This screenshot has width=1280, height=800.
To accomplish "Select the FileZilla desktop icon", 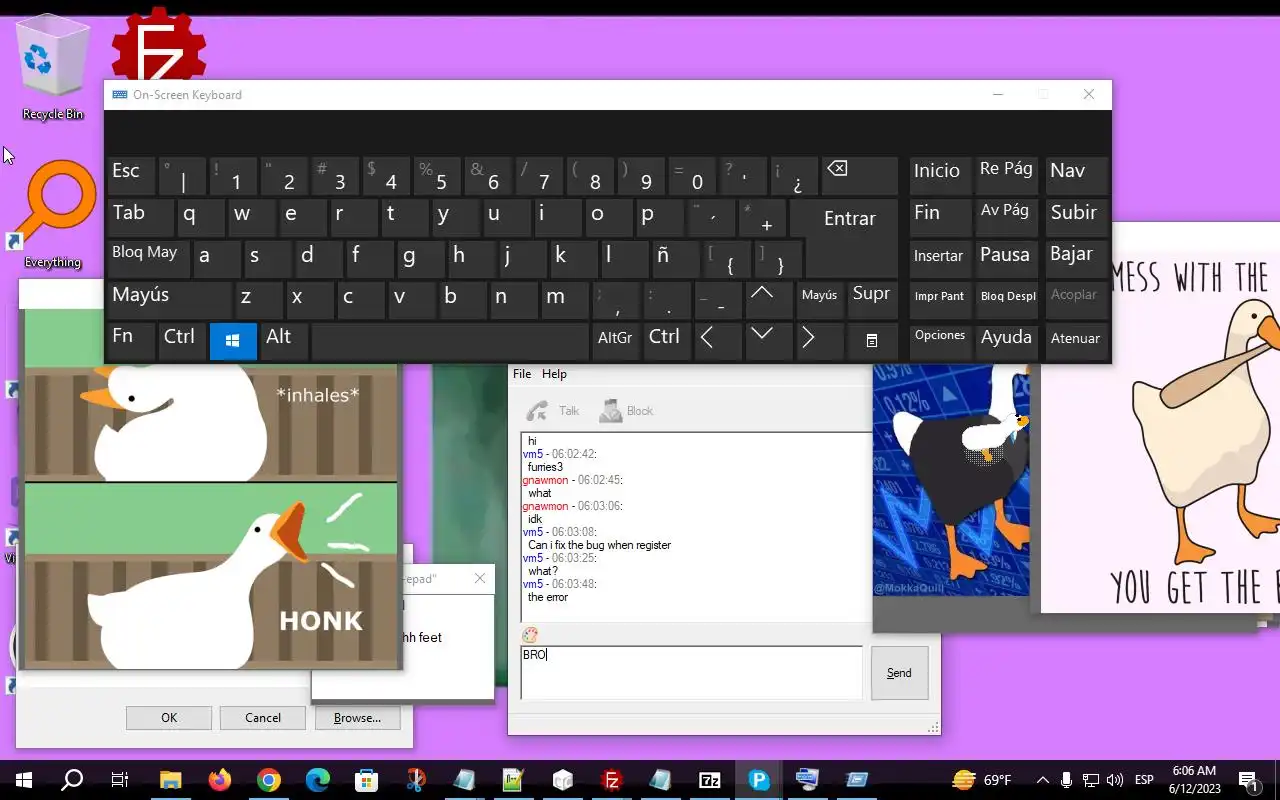I will [158, 45].
